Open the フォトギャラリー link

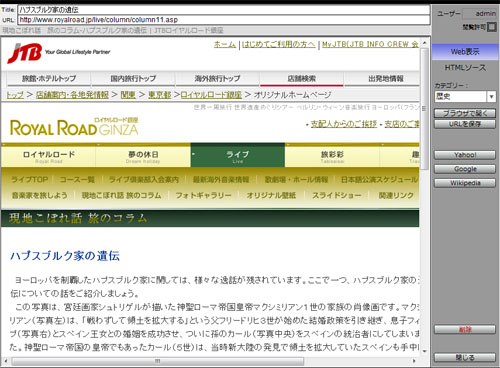point(203,195)
